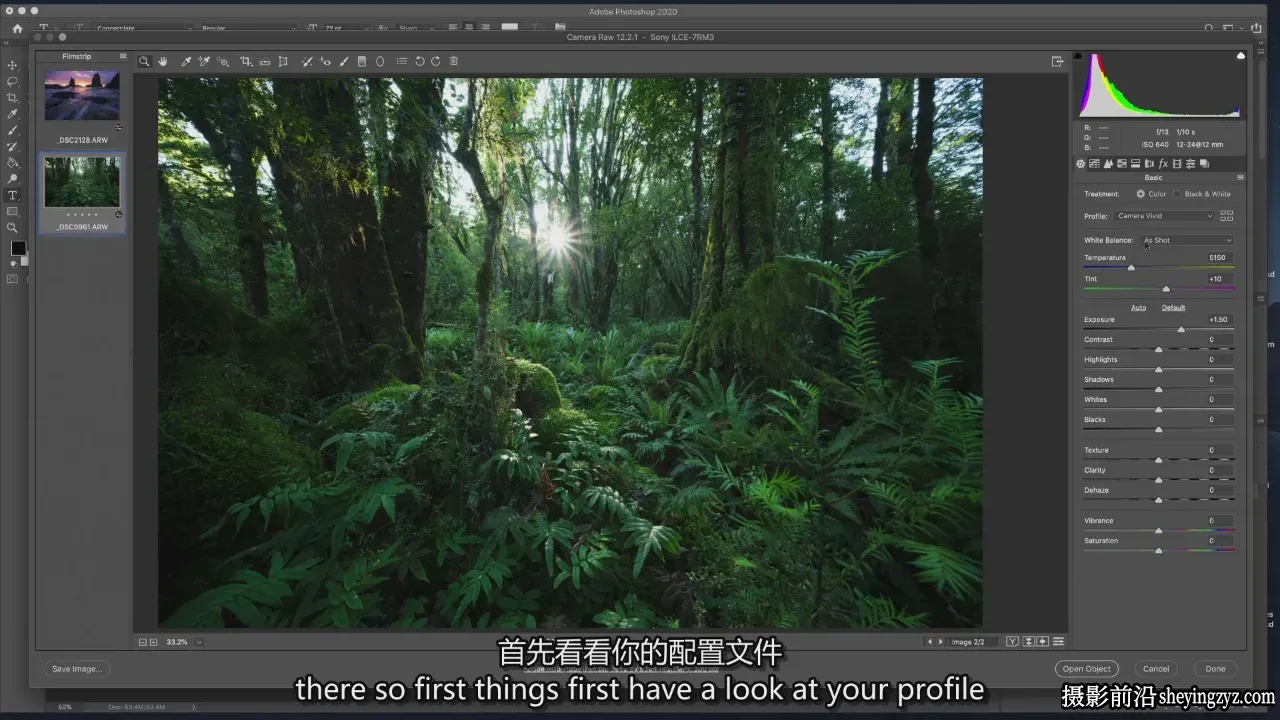Click Photoshop foreground color swatch
The width and height of the screenshot is (1280, 720).
(17, 247)
